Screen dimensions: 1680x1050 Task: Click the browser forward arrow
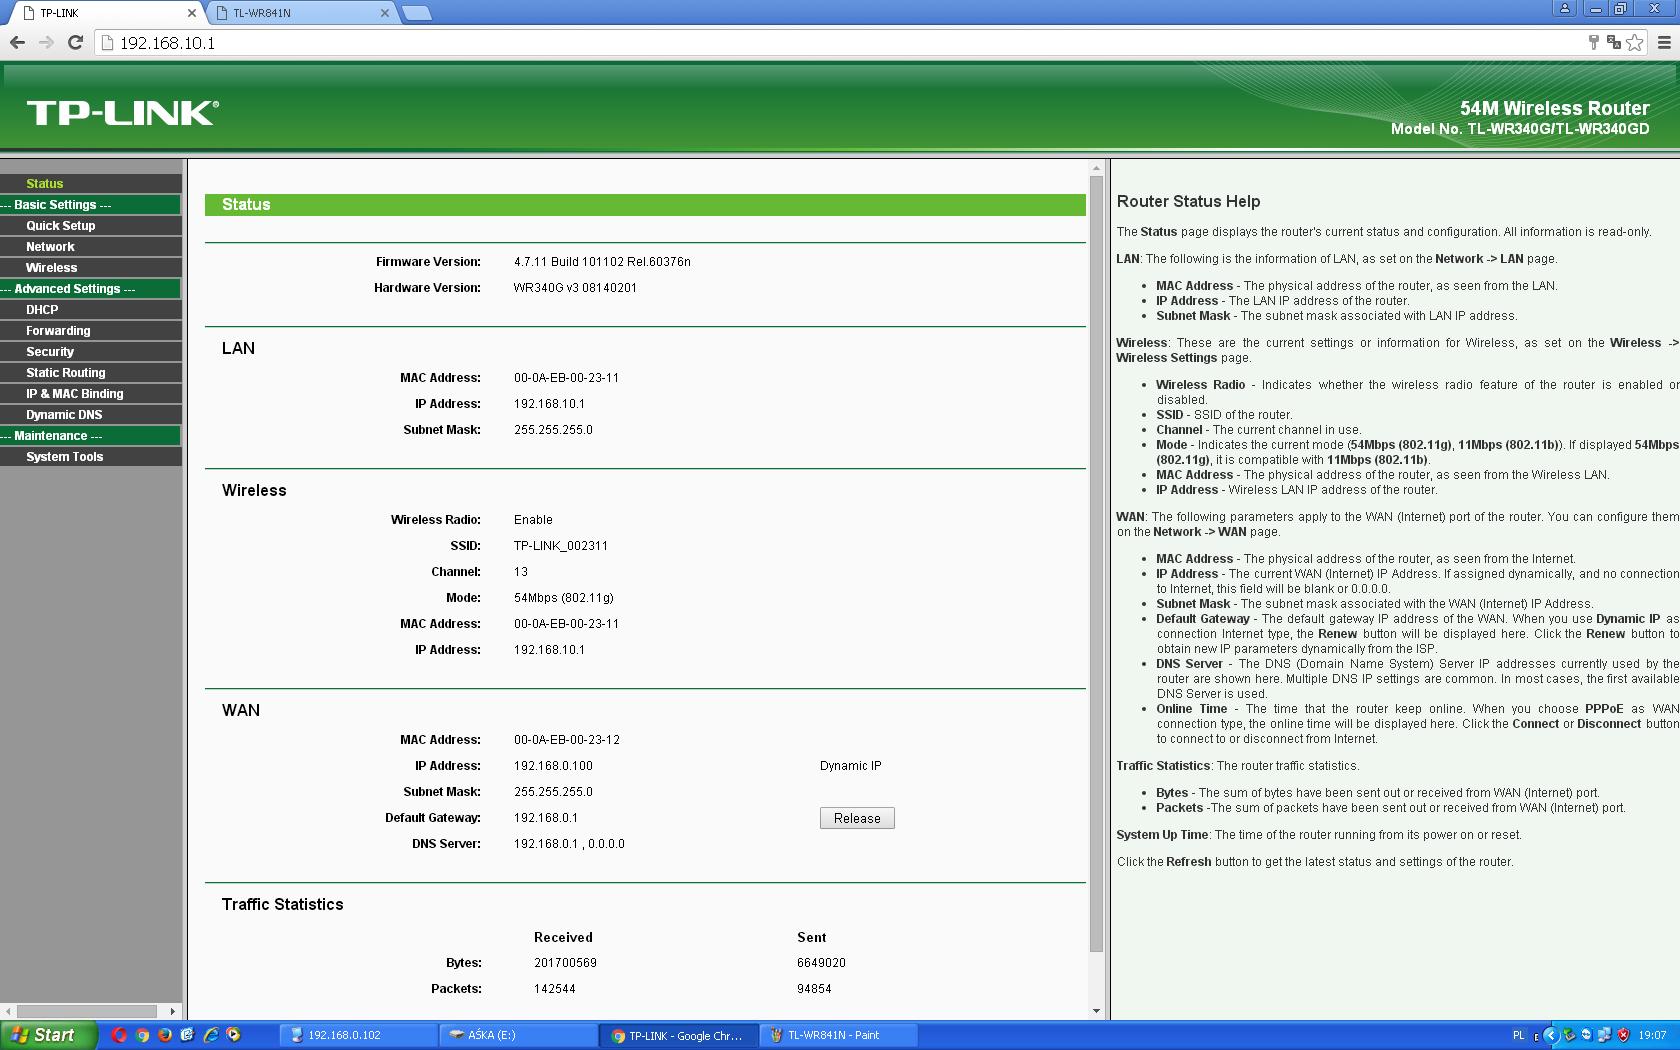click(x=46, y=42)
